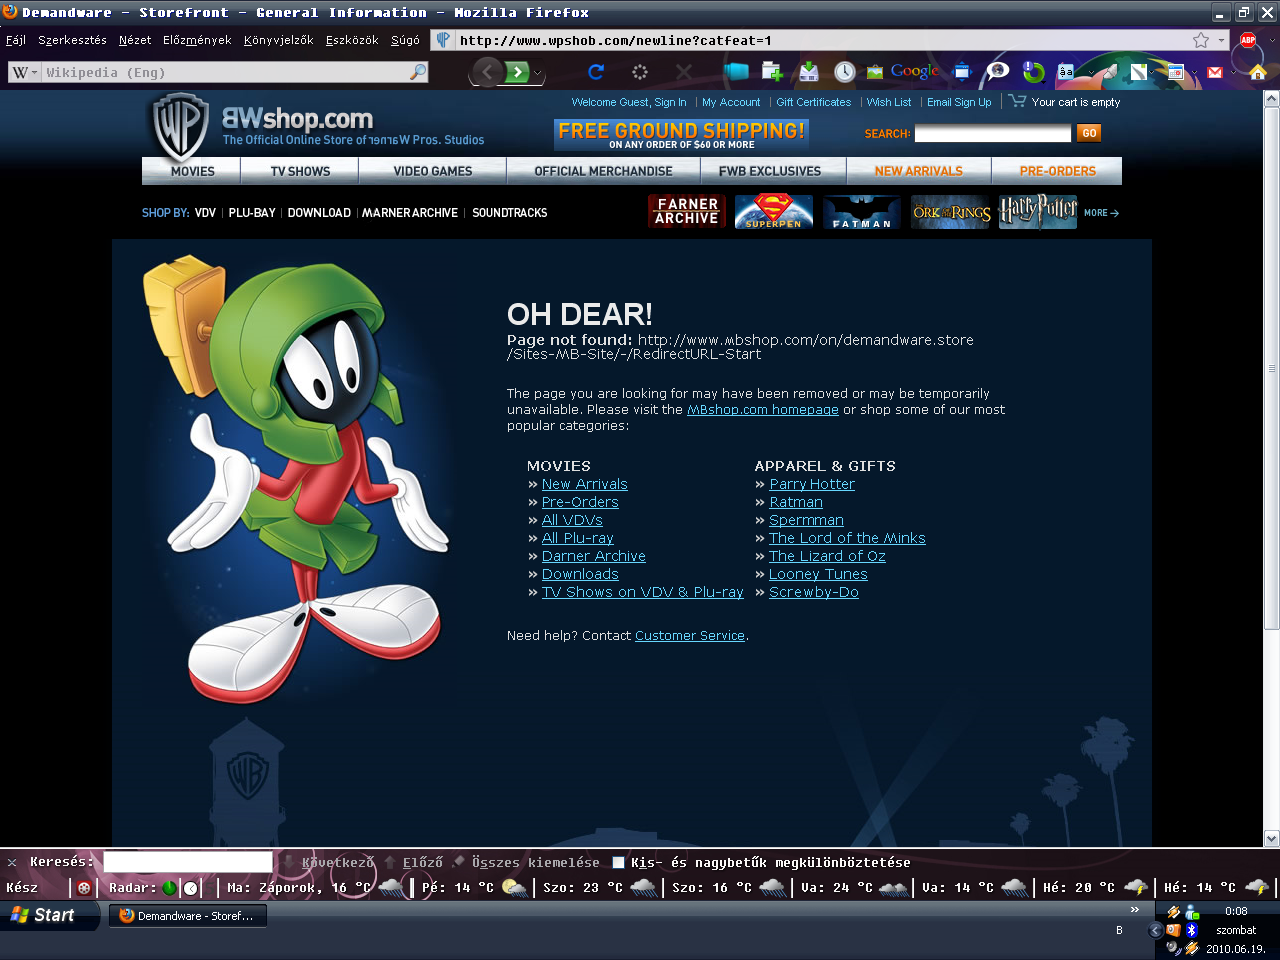
Task: Click the Downloads link under MOVIES
Action: (580, 574)
